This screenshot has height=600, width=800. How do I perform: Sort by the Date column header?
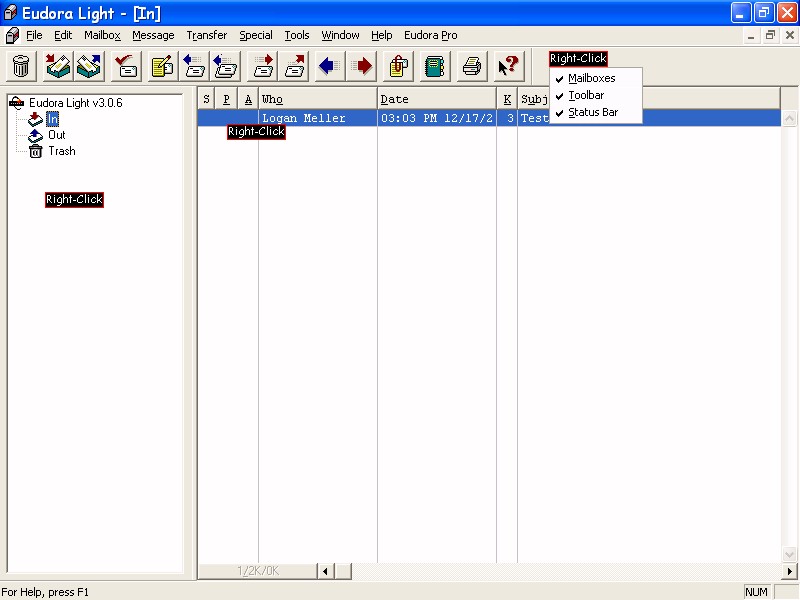coord(437,98)
